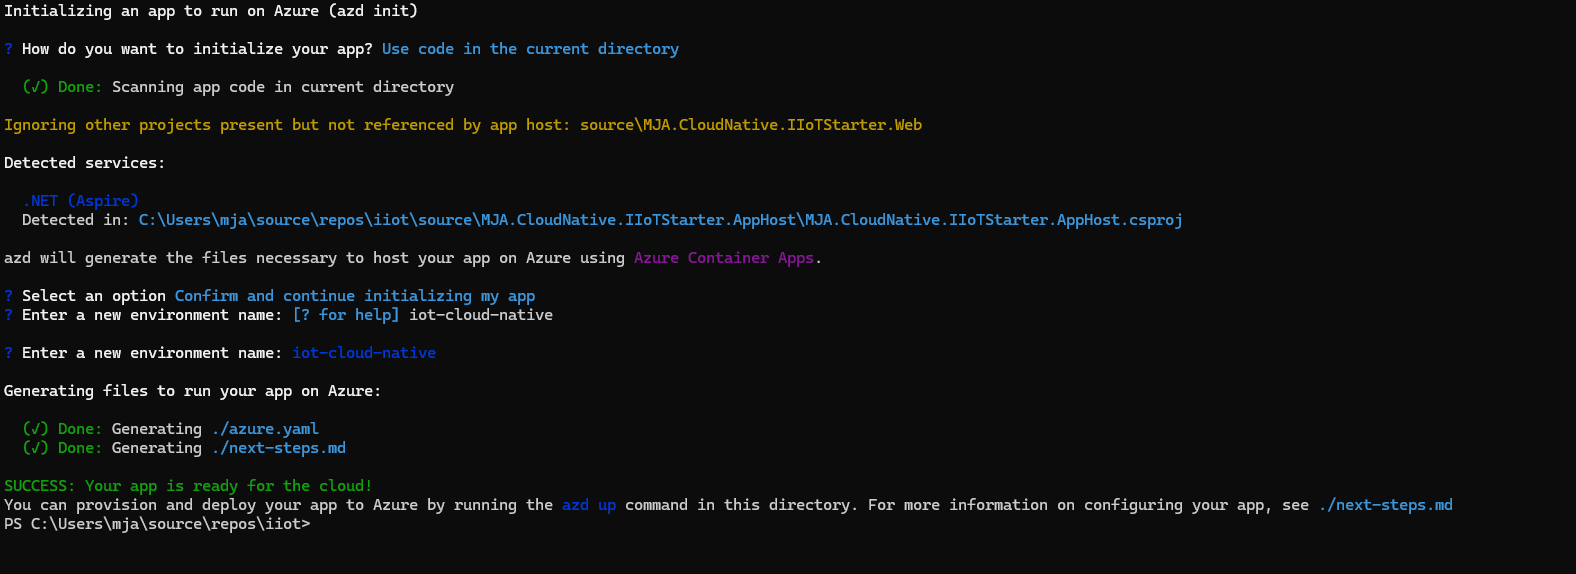The height and width of the screenshot is (574, 1576).
Task: Click the AppHost.csproj file path
Action: (660, 220)
